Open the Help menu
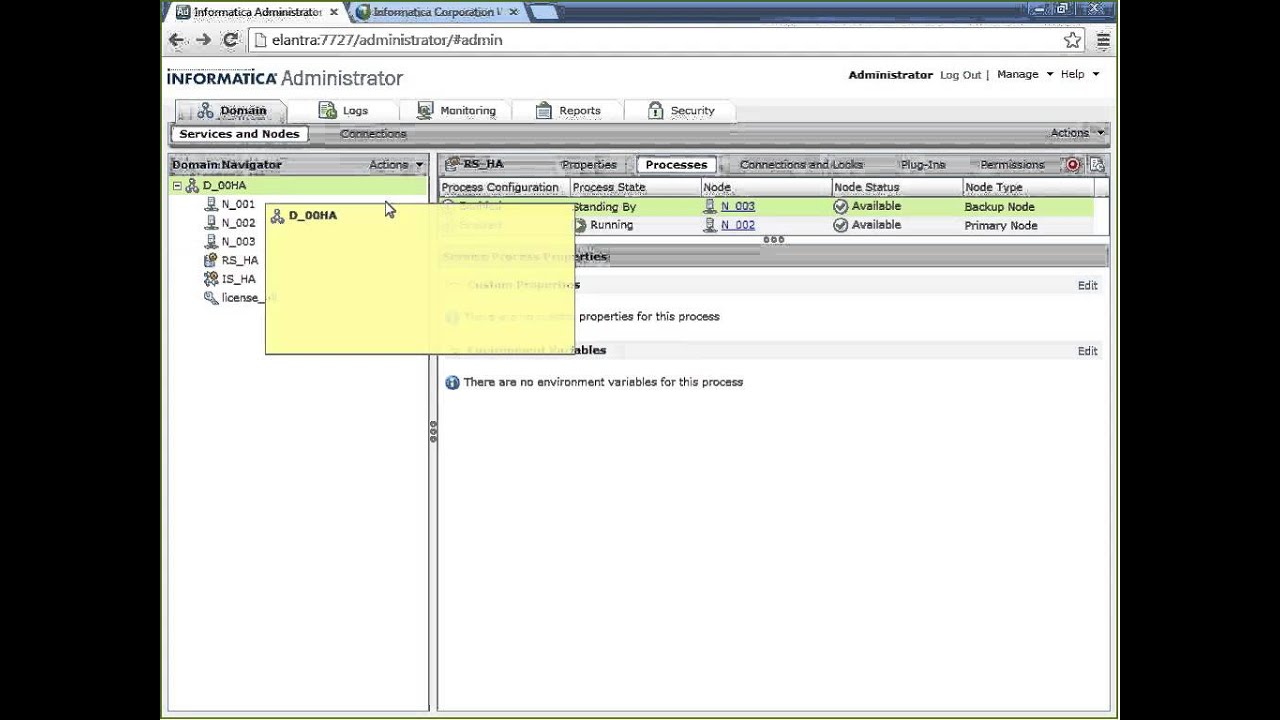Screen dimensions: 1280x720 (x=1080, y=75)
